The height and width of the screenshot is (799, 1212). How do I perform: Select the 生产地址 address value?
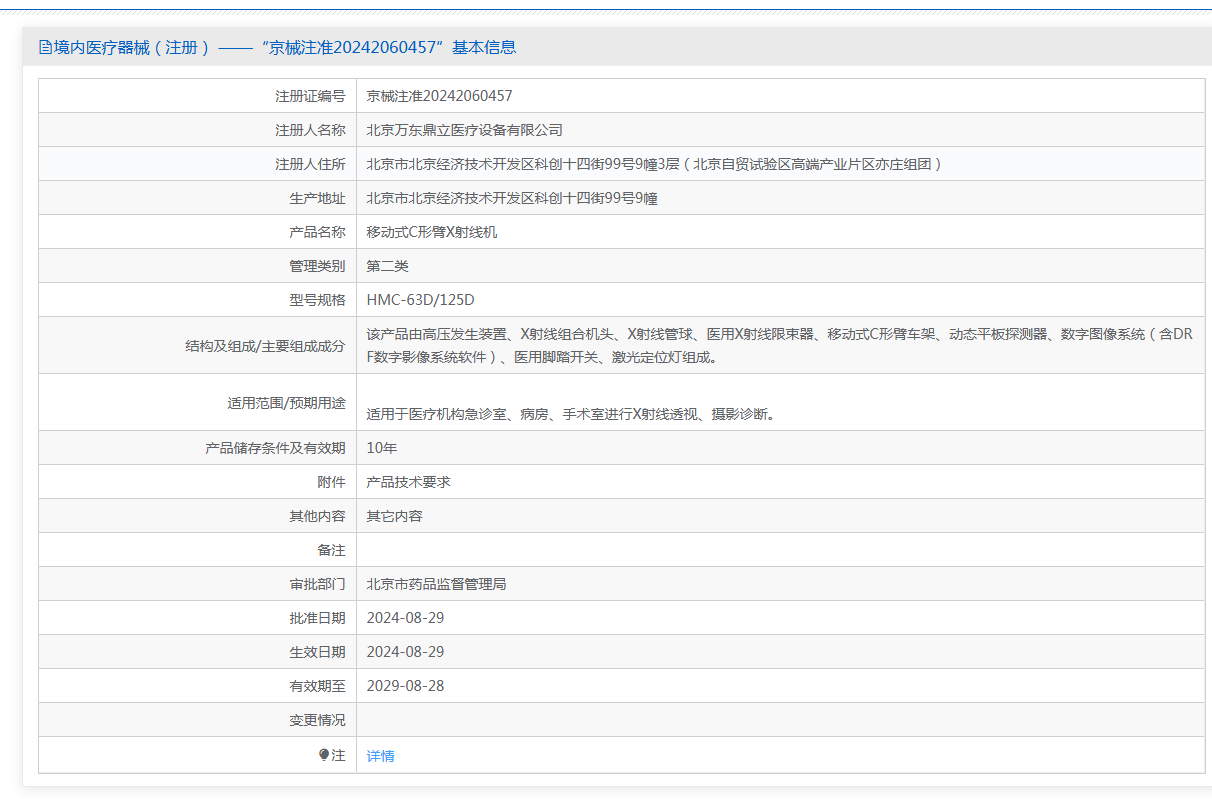[x=512, y=198]
